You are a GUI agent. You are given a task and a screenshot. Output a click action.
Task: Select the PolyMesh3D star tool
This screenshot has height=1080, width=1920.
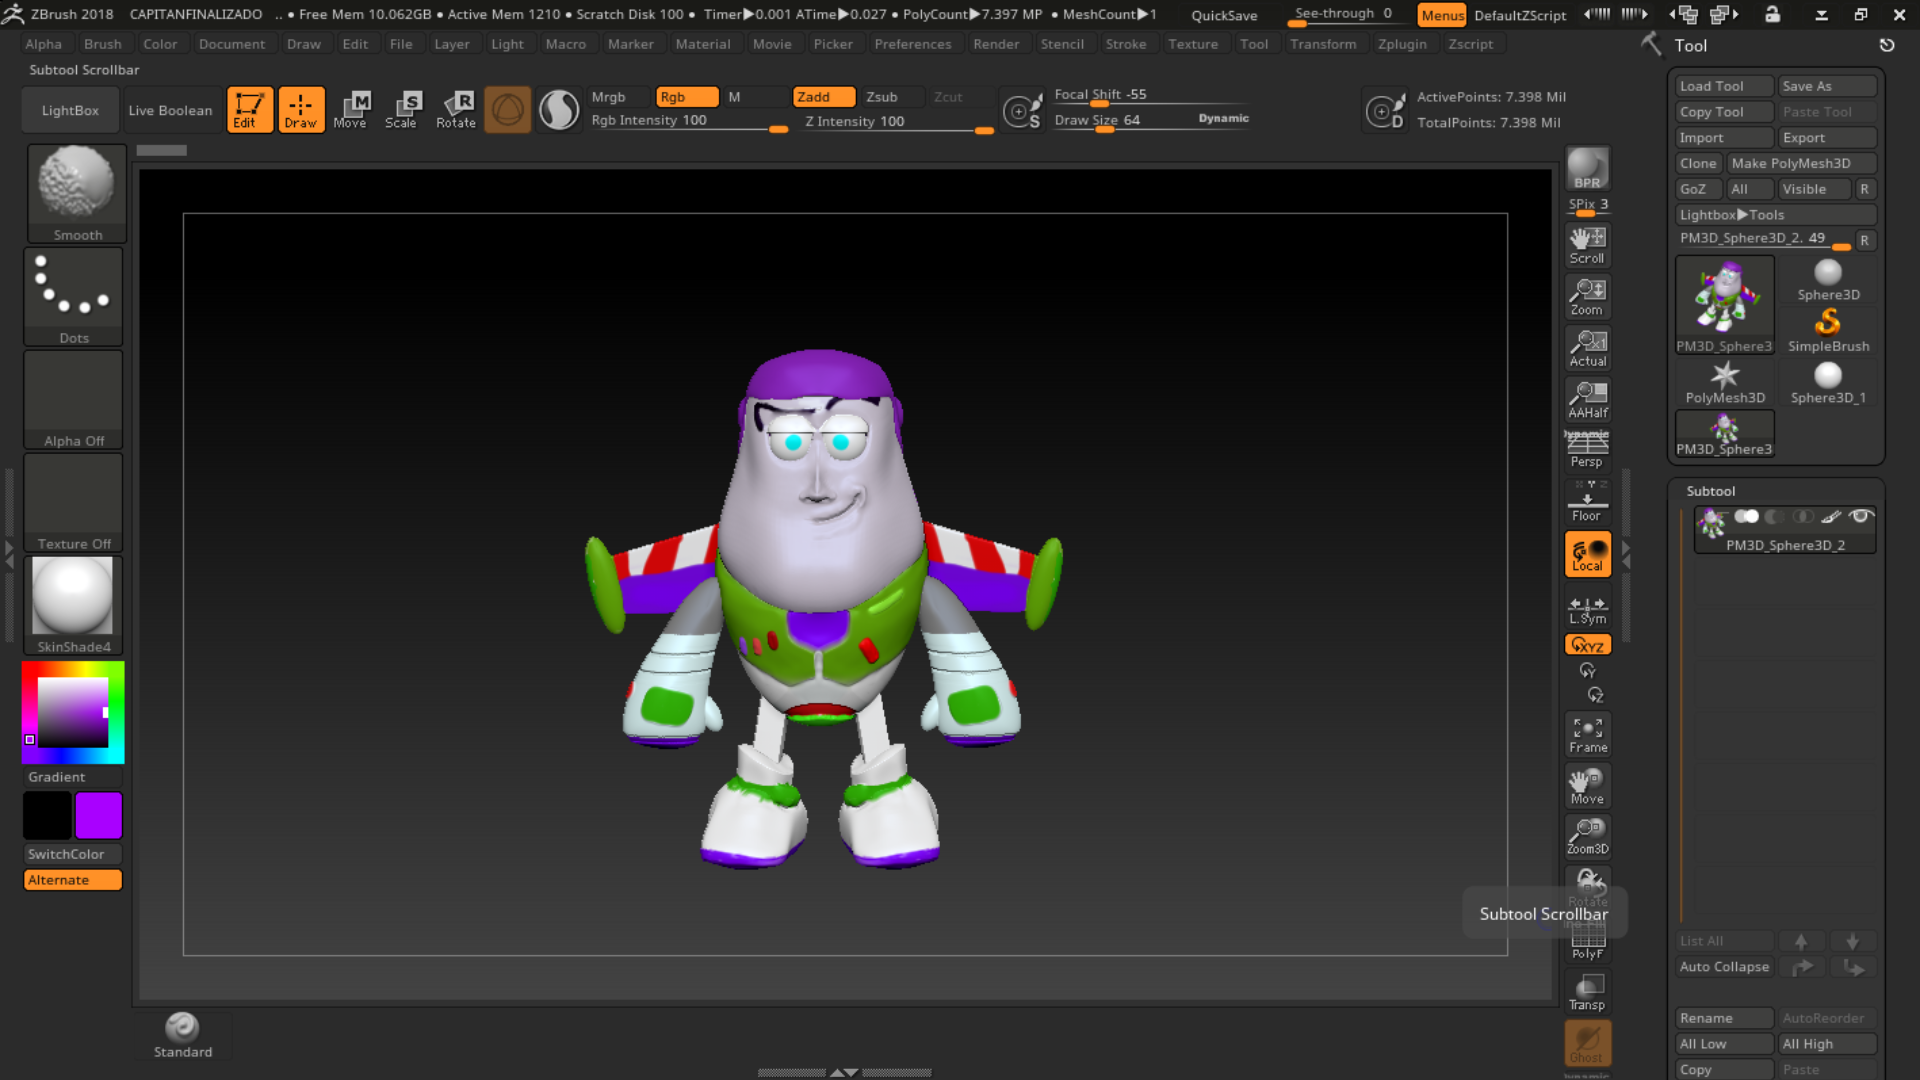pos(1725,383)
